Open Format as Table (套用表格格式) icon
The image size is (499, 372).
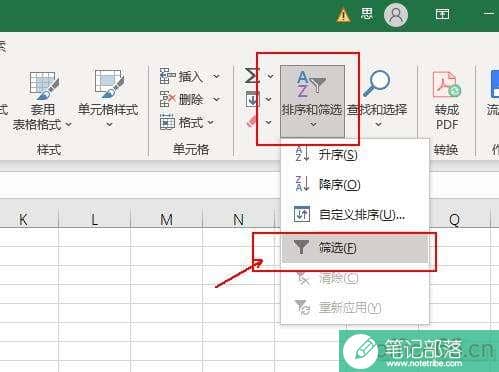coord(44,85)
